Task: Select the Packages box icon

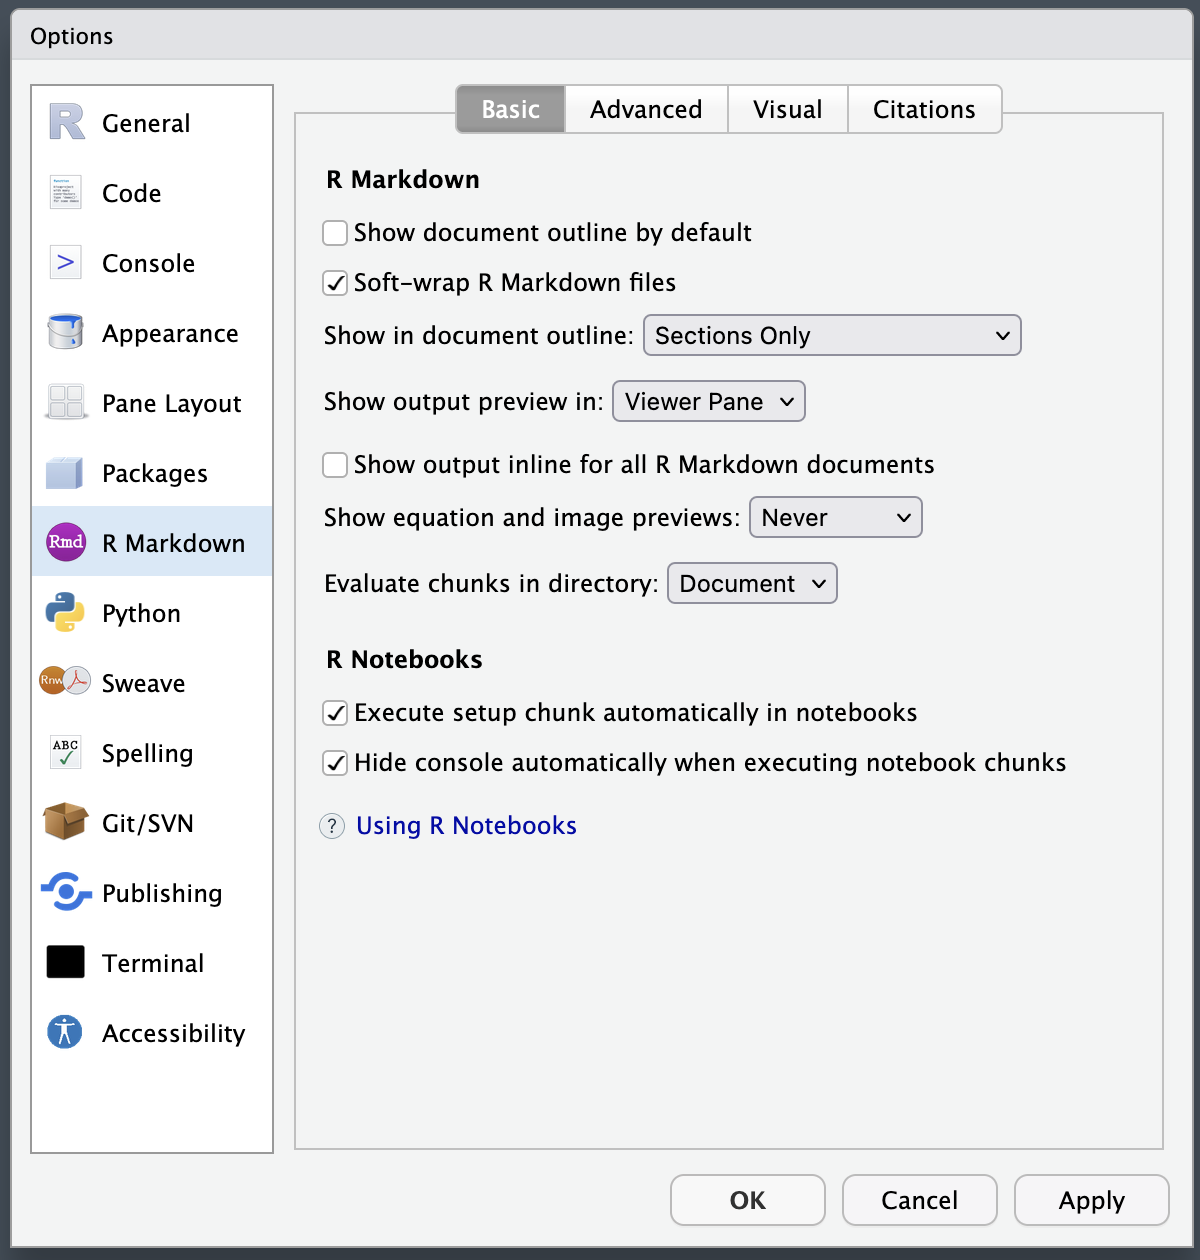Action: pyautogui.click(x=66, y=473)
